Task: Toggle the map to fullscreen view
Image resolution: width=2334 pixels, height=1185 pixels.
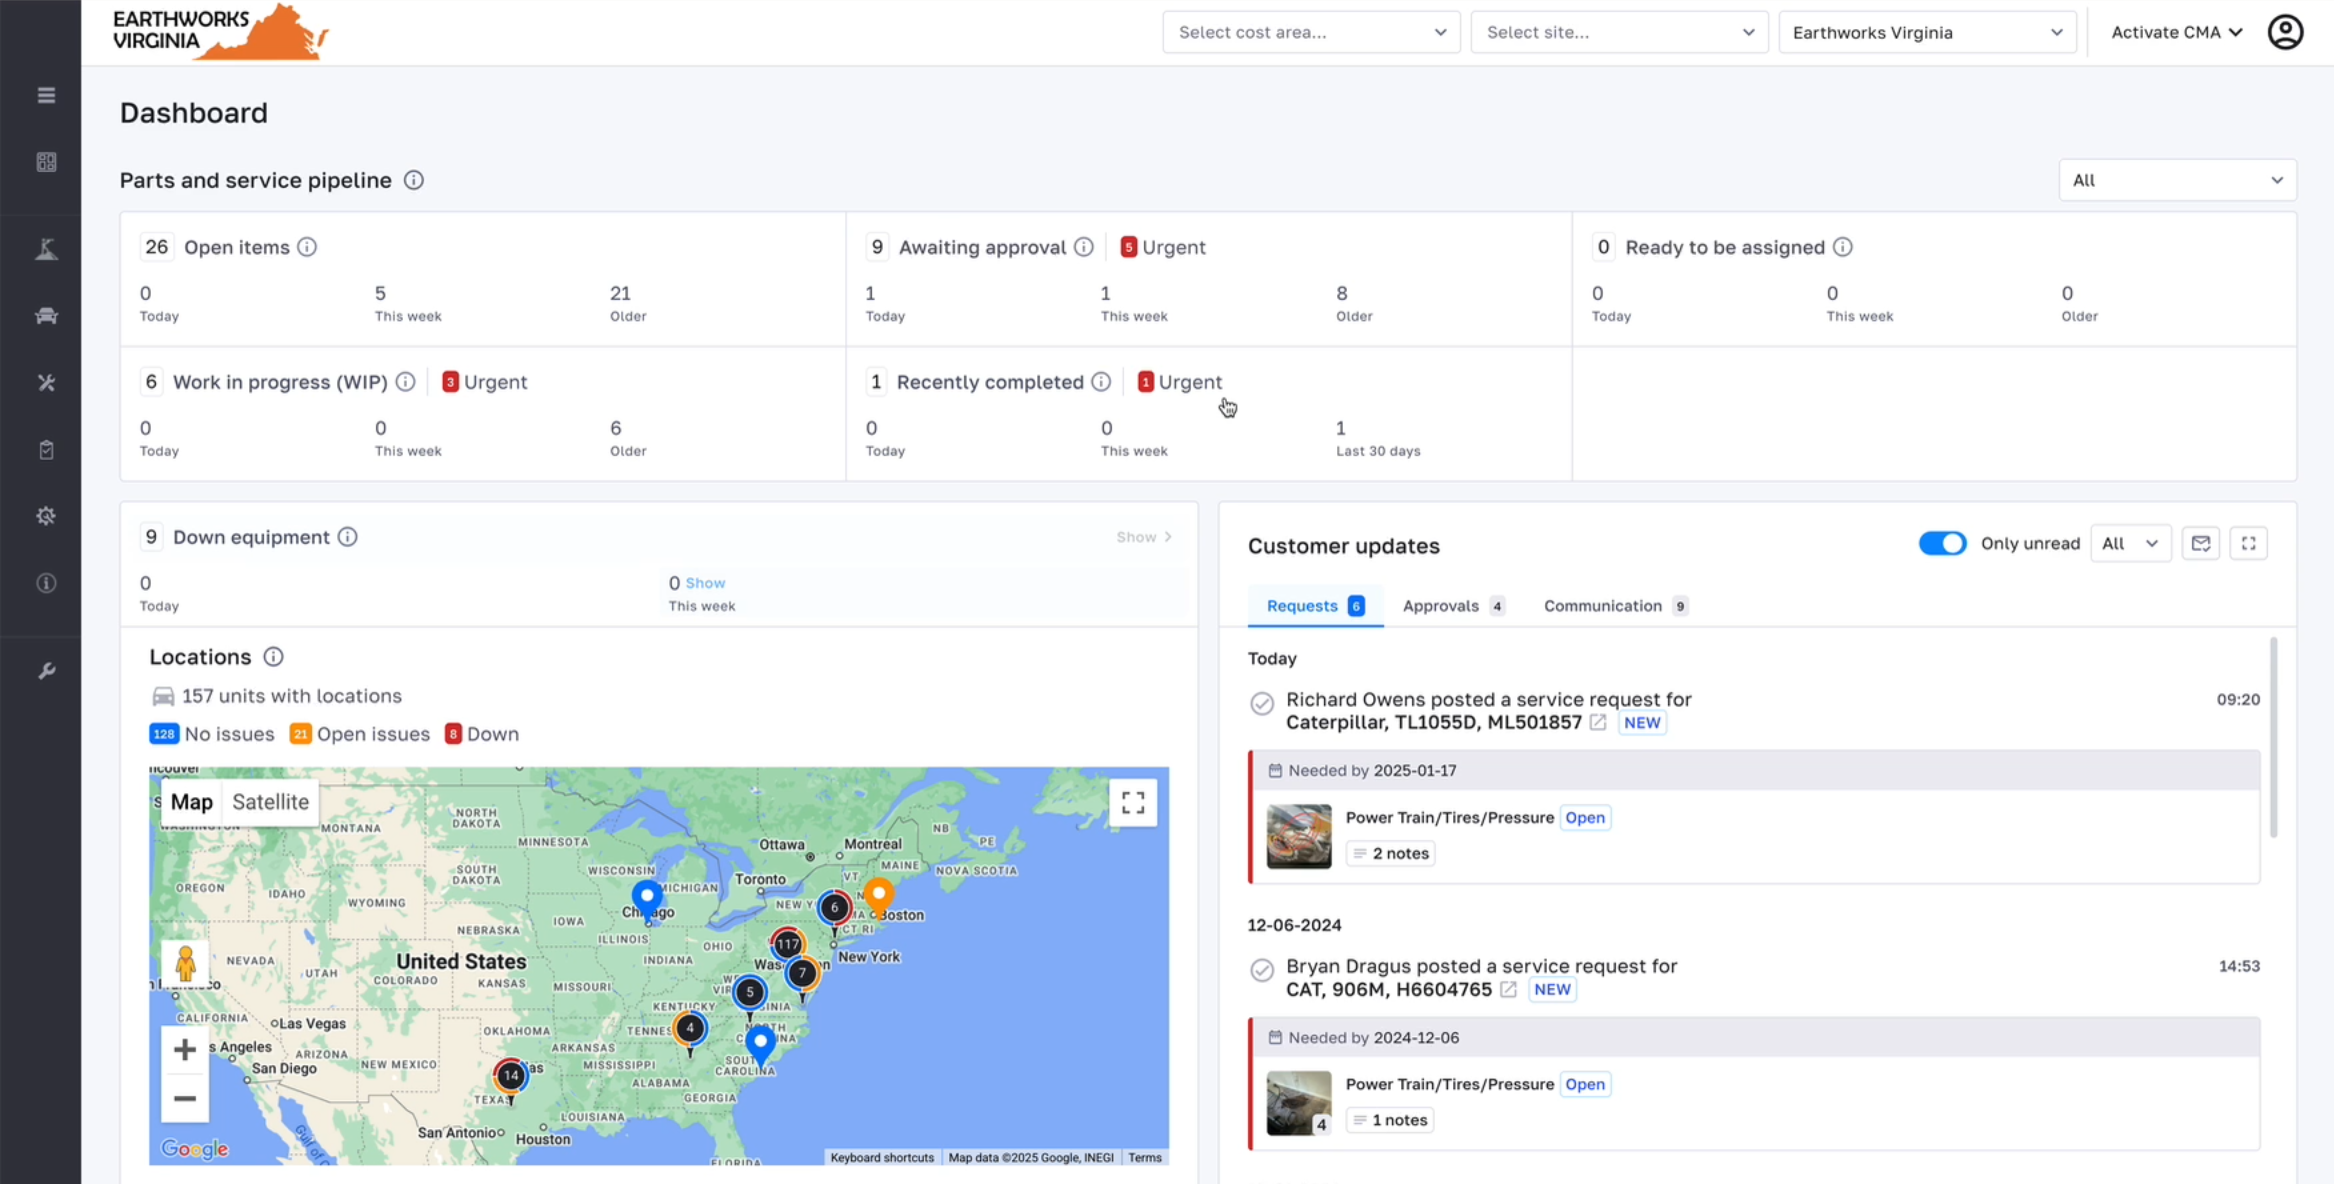Action: pyautogui.click(x=1132, y=802)
